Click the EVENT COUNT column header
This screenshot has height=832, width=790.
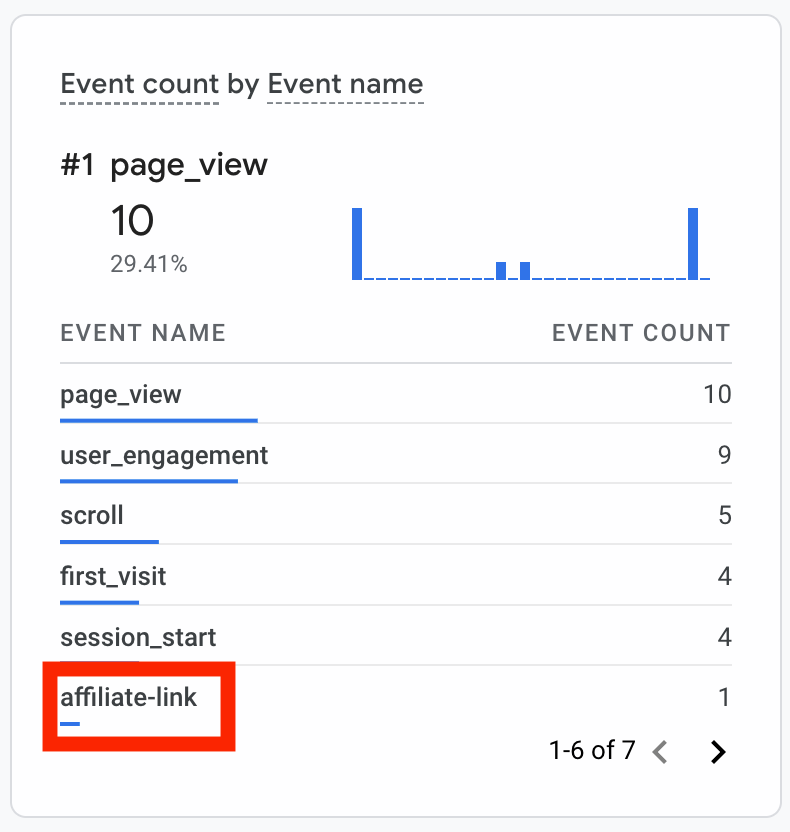[x=641, y=333]
